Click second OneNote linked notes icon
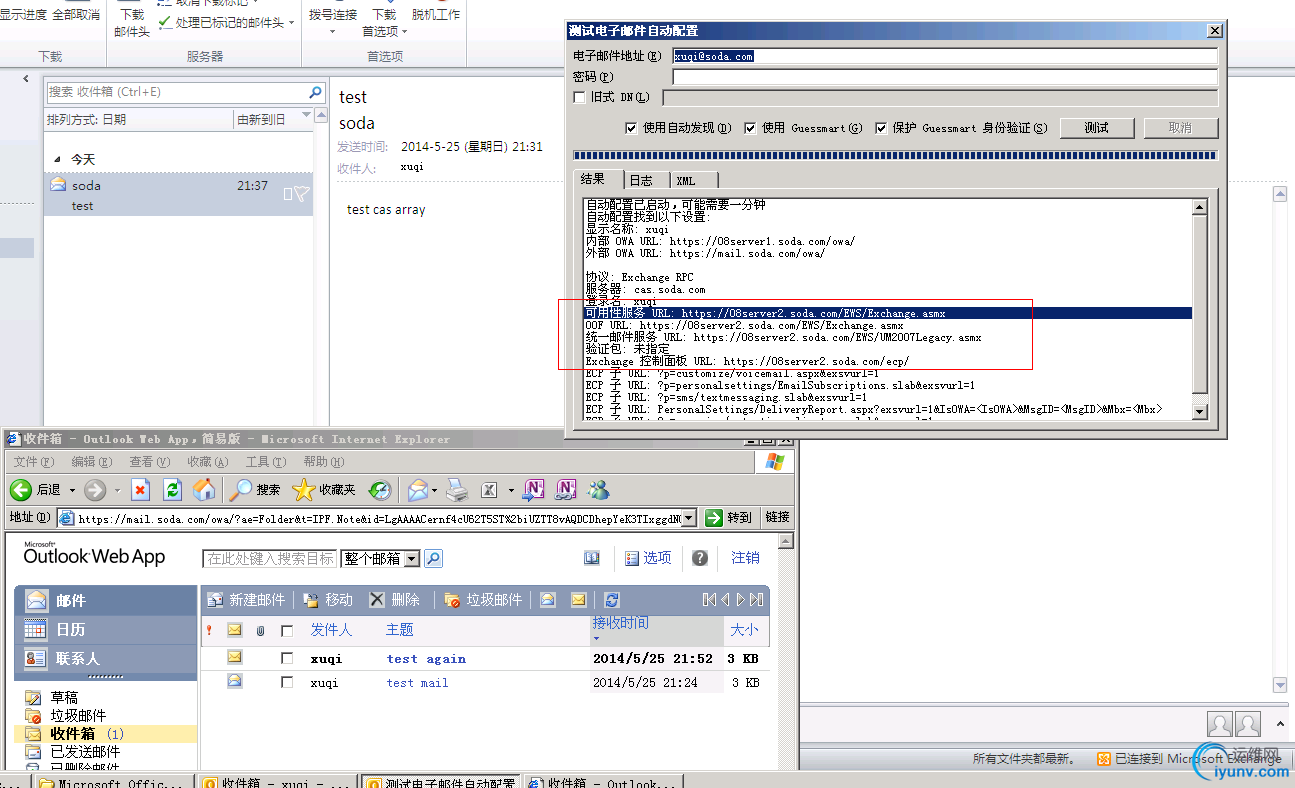The height and width of the screenshot is (788, 1295). (566, 489)
